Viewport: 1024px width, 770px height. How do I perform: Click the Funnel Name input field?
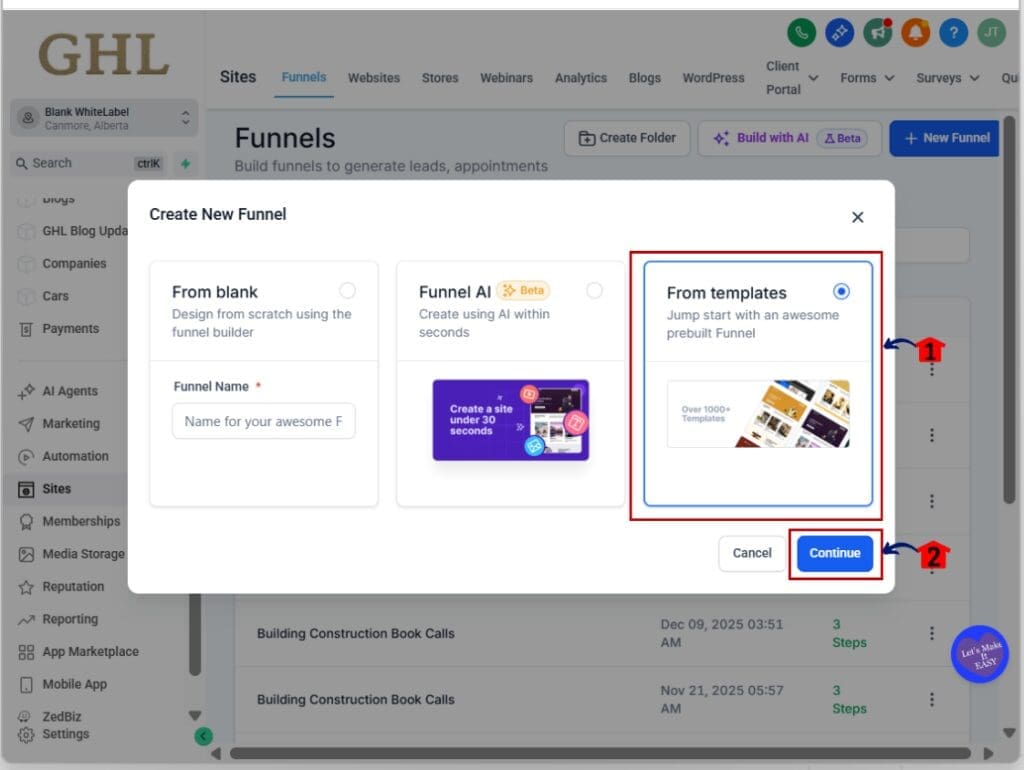263,421
